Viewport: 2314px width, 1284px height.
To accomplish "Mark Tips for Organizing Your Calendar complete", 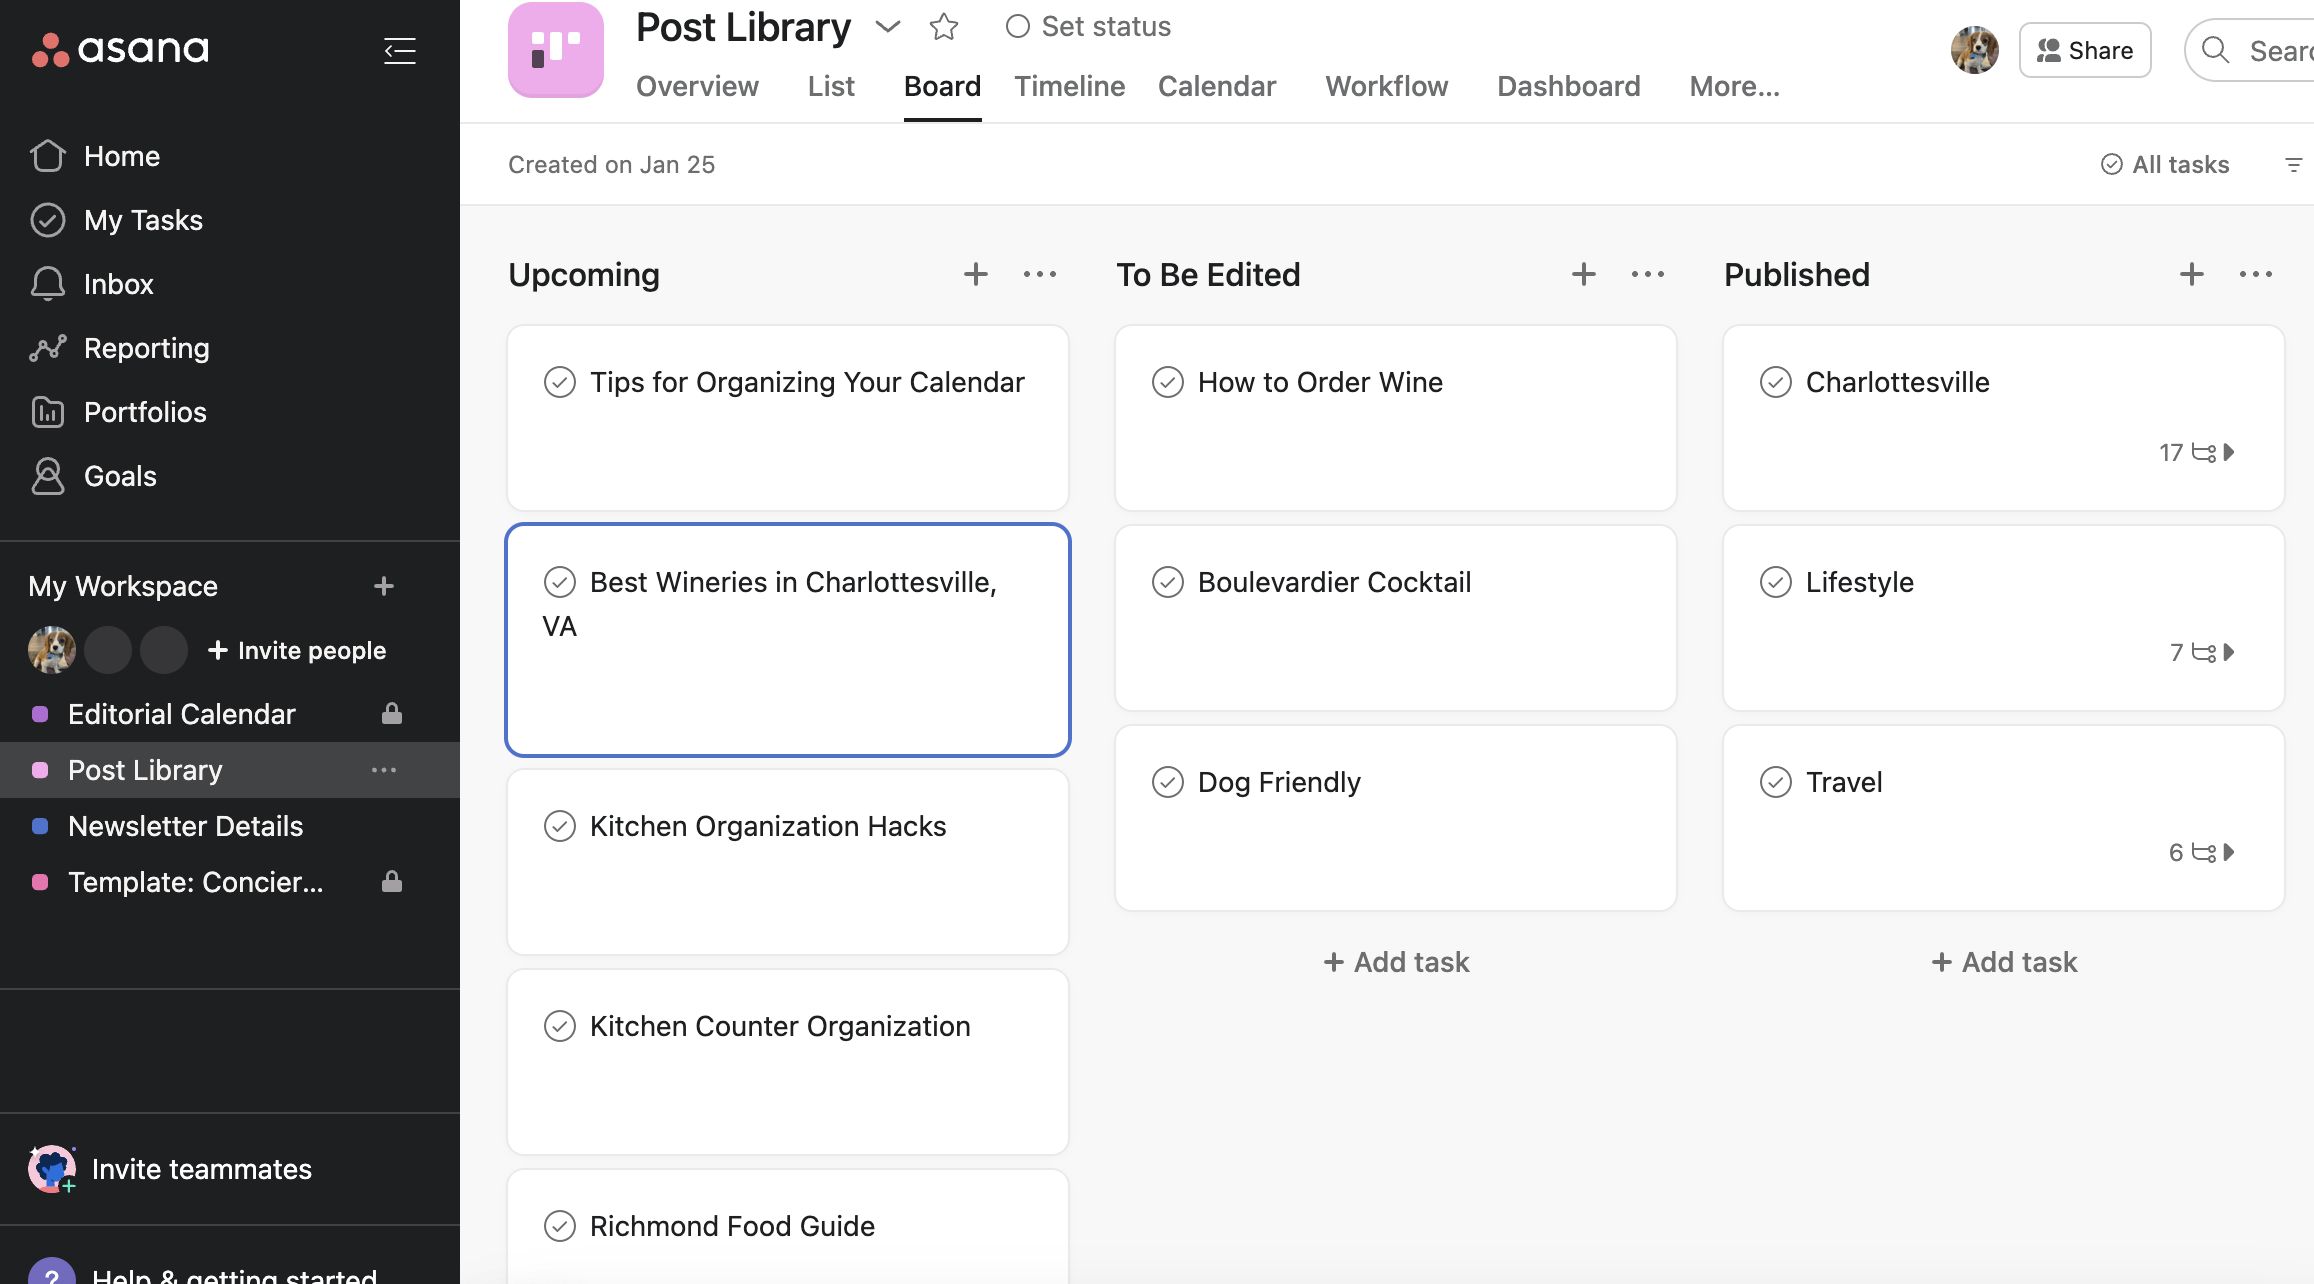I will tap(559, 382).
